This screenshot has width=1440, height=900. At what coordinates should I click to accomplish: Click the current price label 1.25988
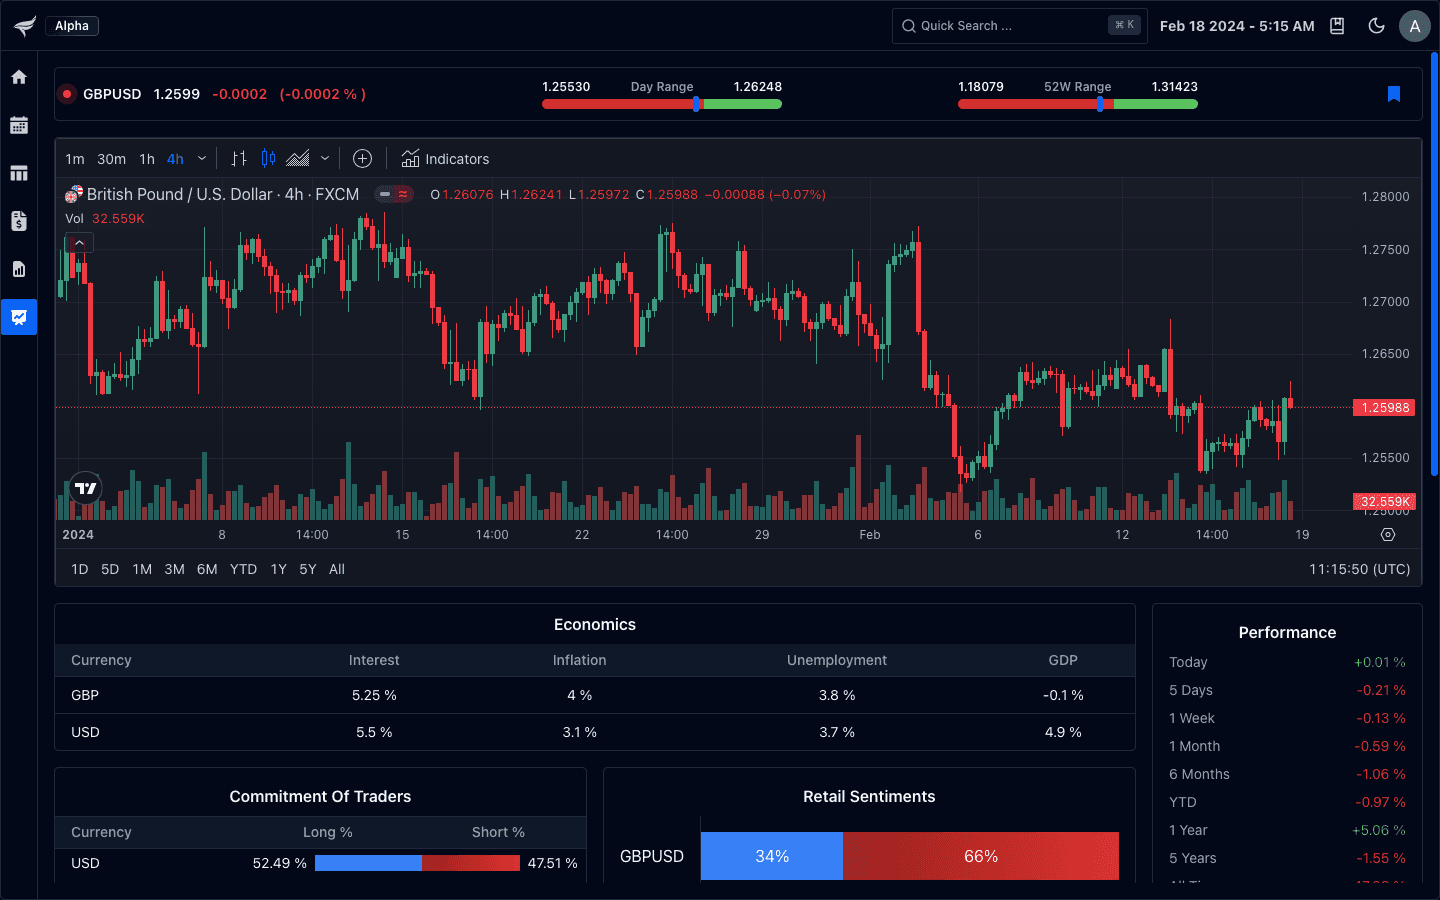(x=1384, y=408)
